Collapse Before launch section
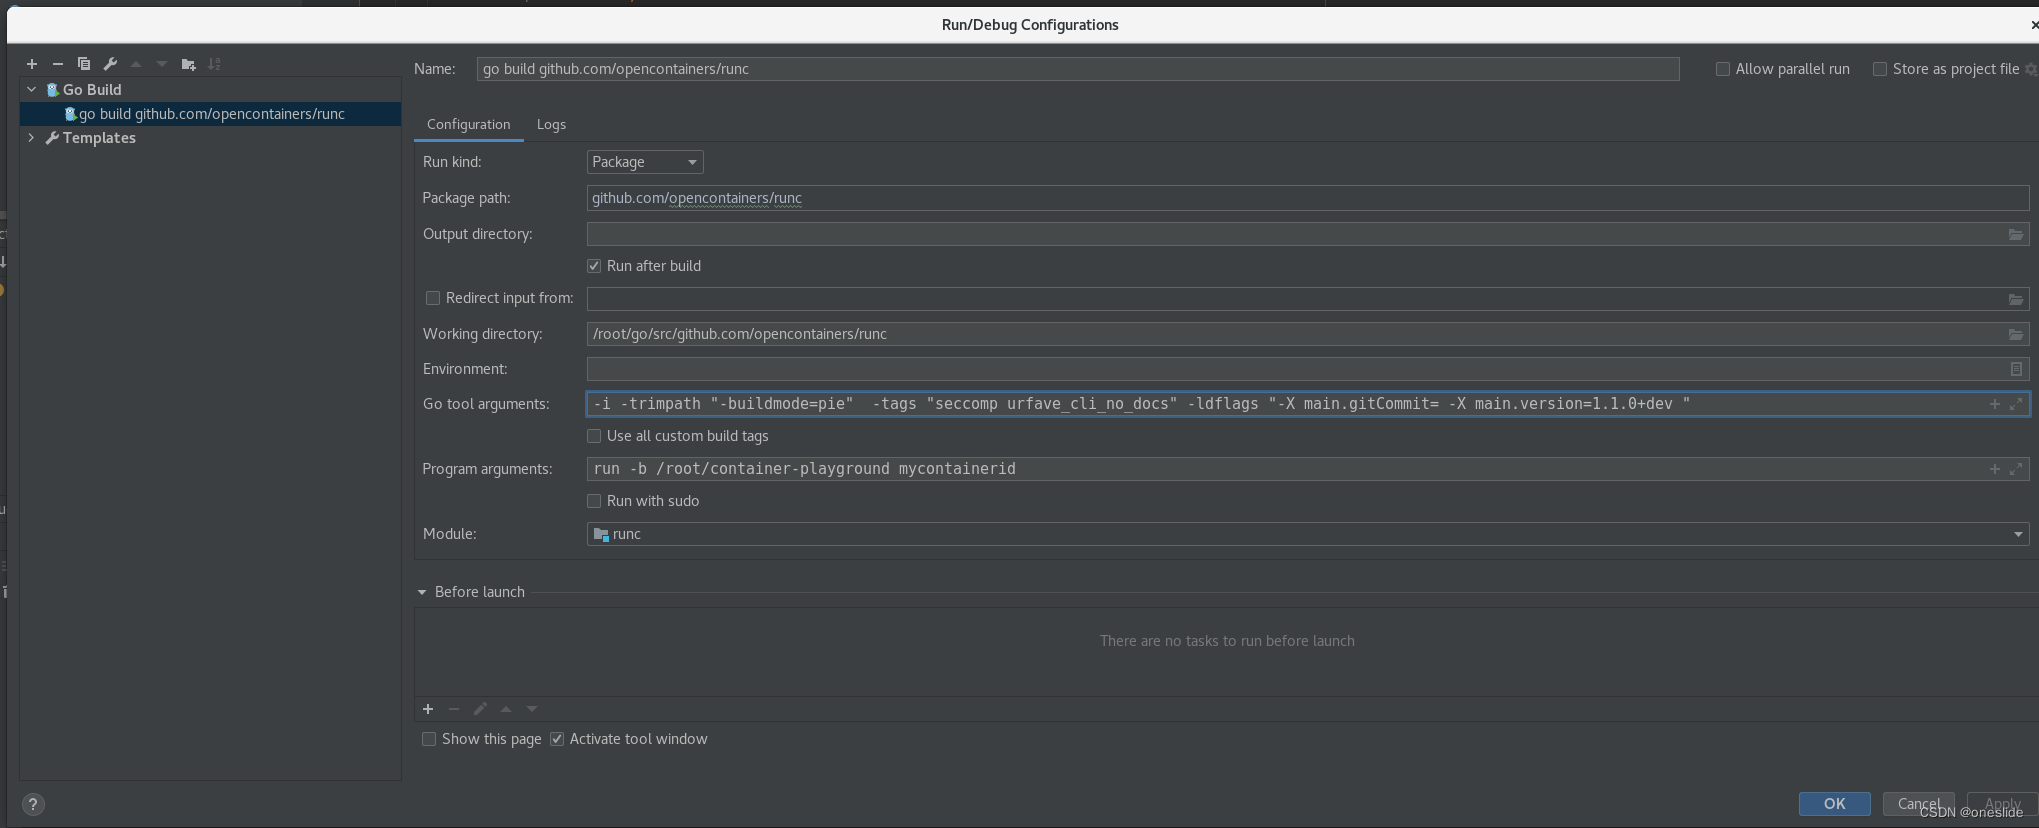The height and width of the screenshot is (828, 2039). click(x=422, y=592)
